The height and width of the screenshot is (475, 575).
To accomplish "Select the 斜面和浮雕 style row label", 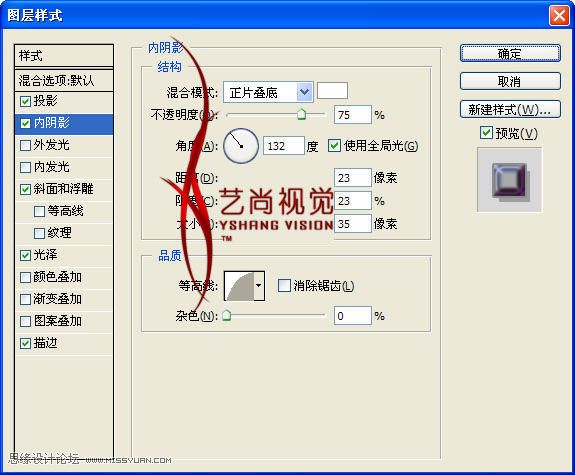I will tap(63, 189).
